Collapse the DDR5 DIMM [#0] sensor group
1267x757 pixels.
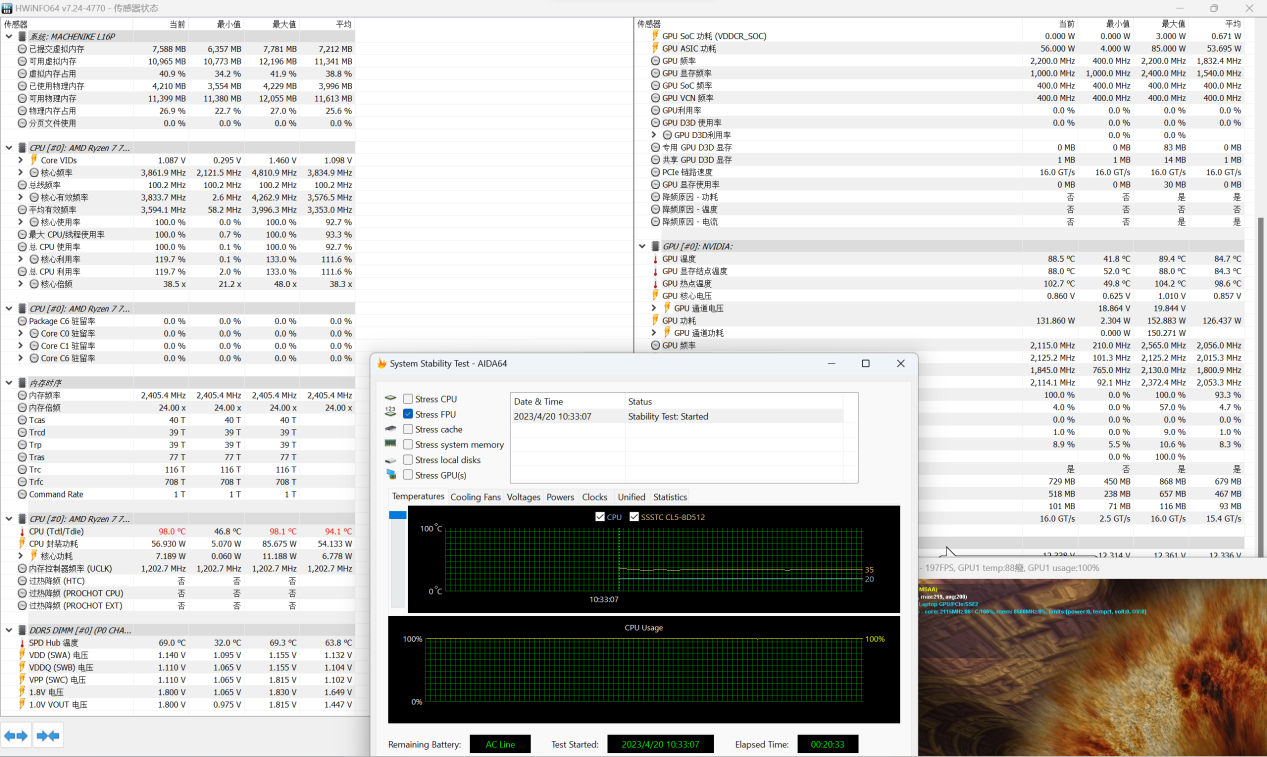9,630
